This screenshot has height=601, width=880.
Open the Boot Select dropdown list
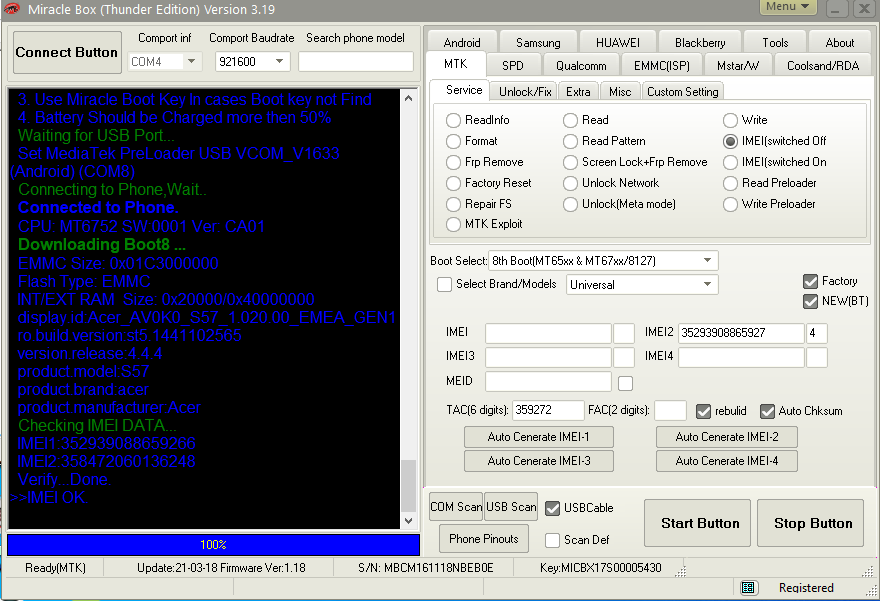[707, 260]
